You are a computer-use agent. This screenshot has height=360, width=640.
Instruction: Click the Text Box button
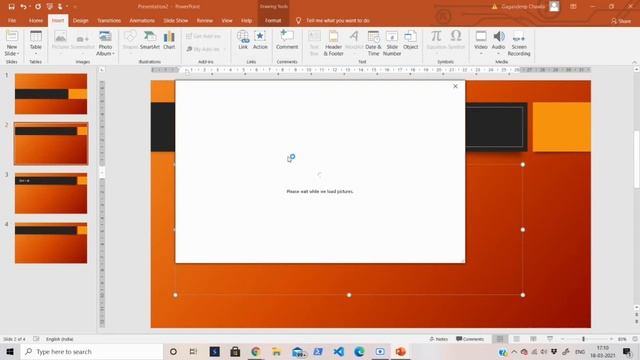314,43
